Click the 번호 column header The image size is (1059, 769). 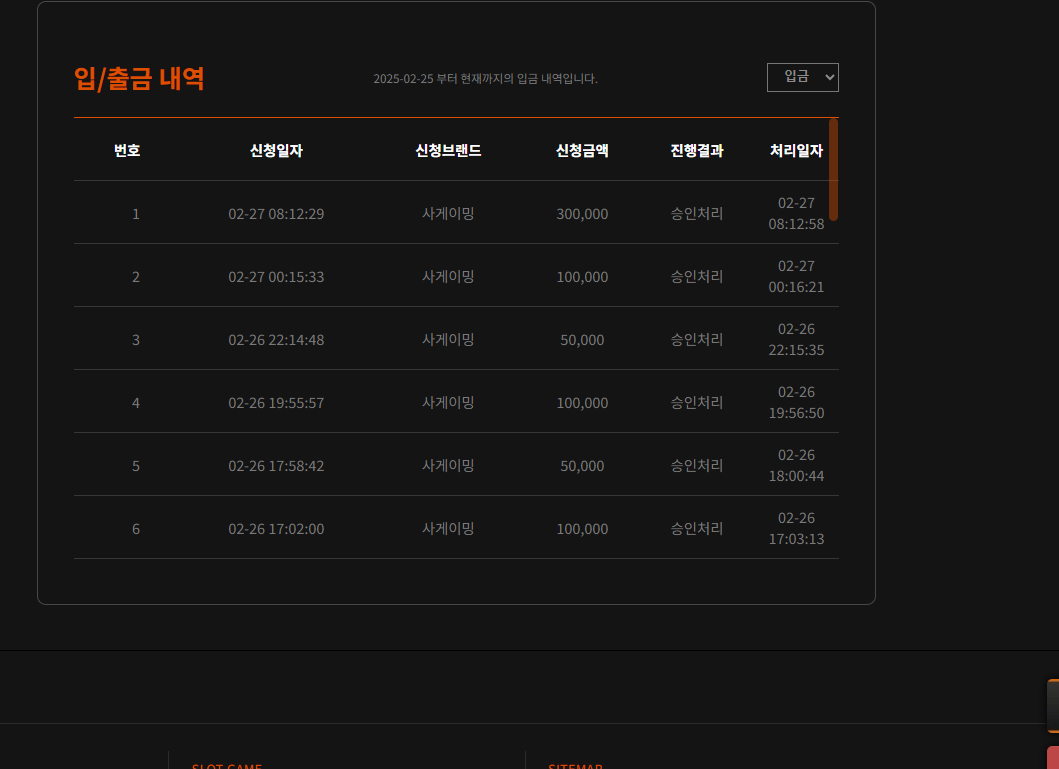coord(127,151)
